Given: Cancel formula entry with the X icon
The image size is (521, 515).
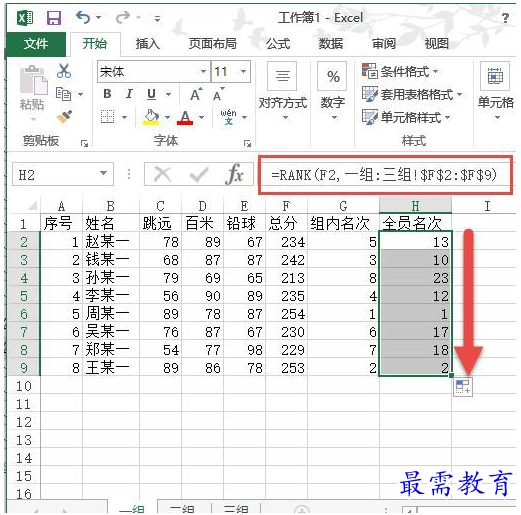Looking at the screenshot, I should [x=163, y=174].
